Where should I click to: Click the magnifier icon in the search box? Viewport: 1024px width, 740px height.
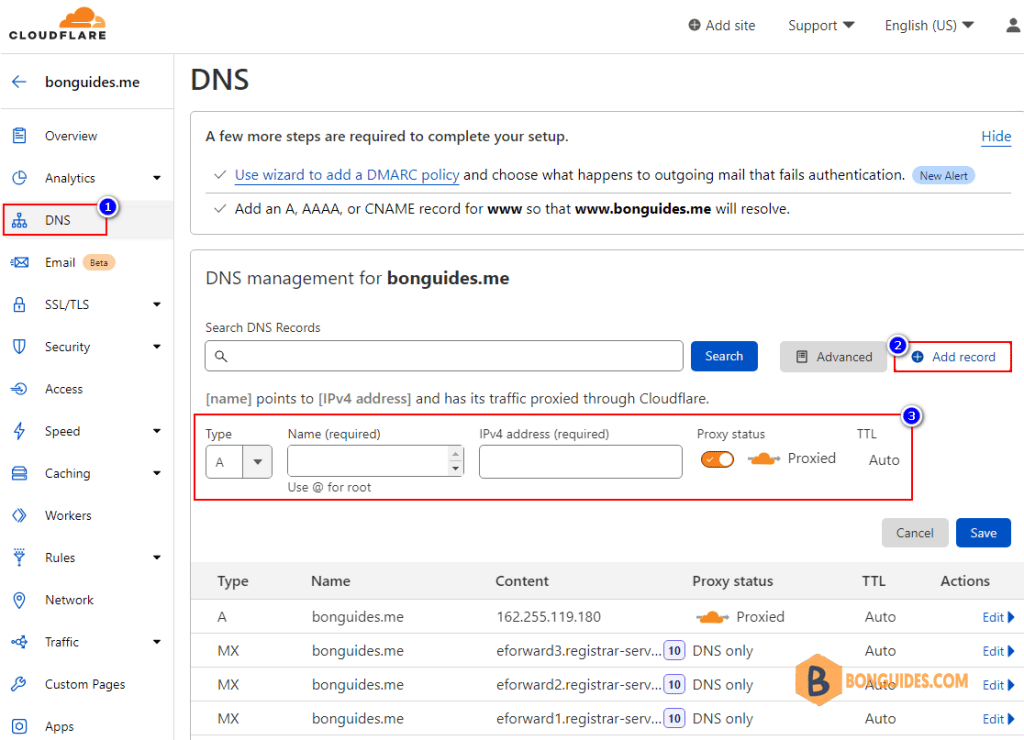click(x=221, y=356)
